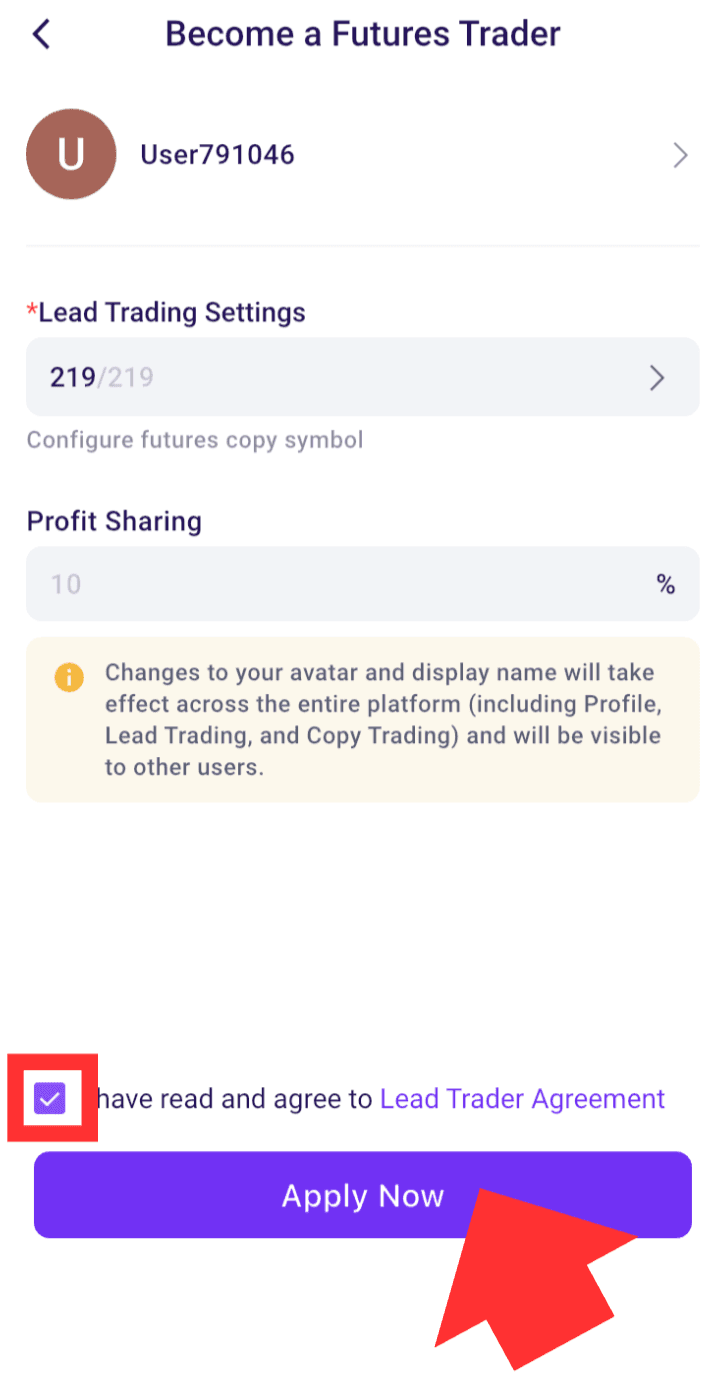Click the Profit Sharing label
This screenshot has width=712, height=1398.
(x=114, y=521)
